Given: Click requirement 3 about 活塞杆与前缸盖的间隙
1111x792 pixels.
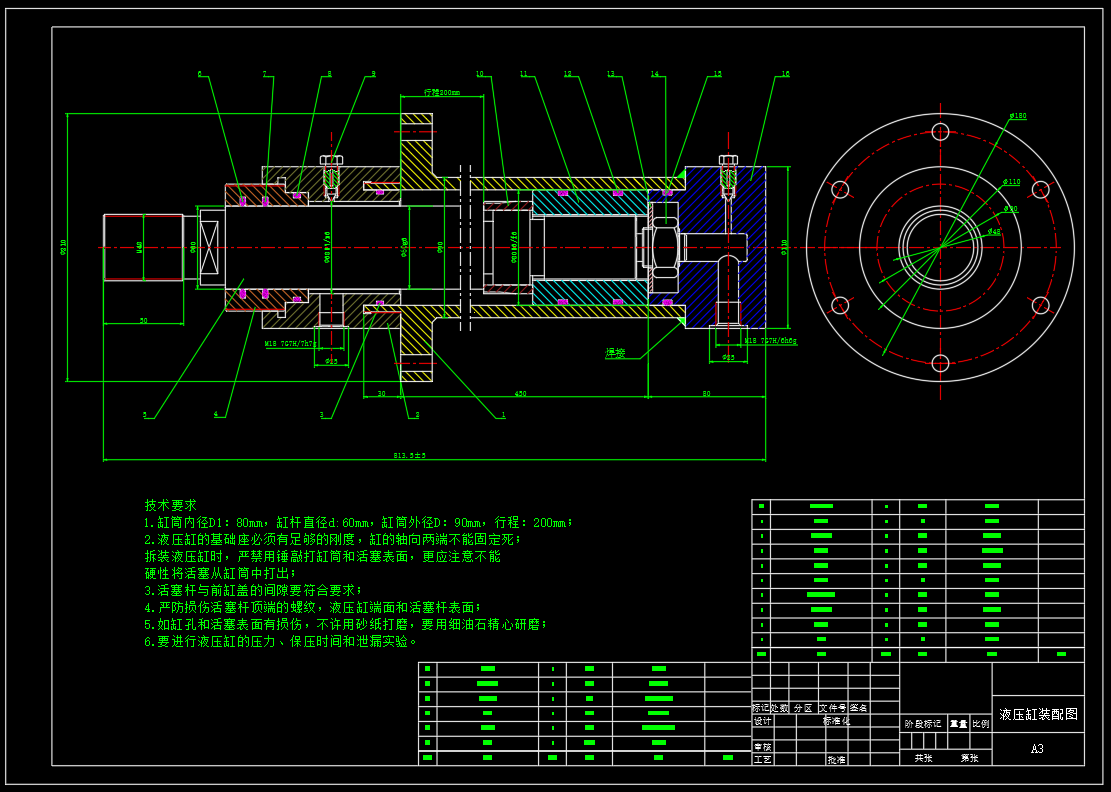Looking at the screenshot, I should [x=253, y=590].
